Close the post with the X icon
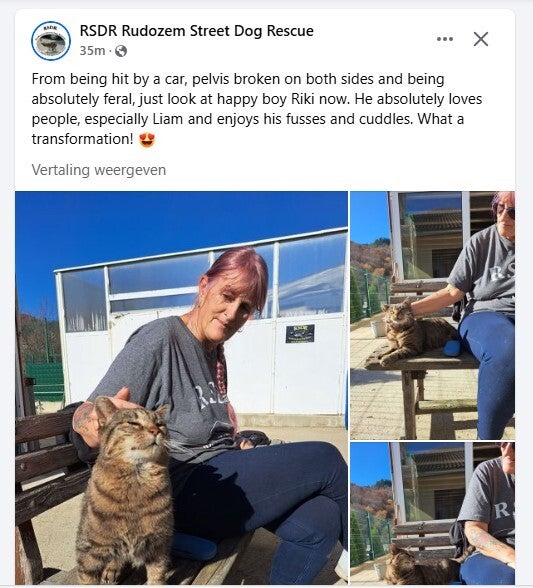The height and width of the screenshot is (588, 533). coord(481,39)
